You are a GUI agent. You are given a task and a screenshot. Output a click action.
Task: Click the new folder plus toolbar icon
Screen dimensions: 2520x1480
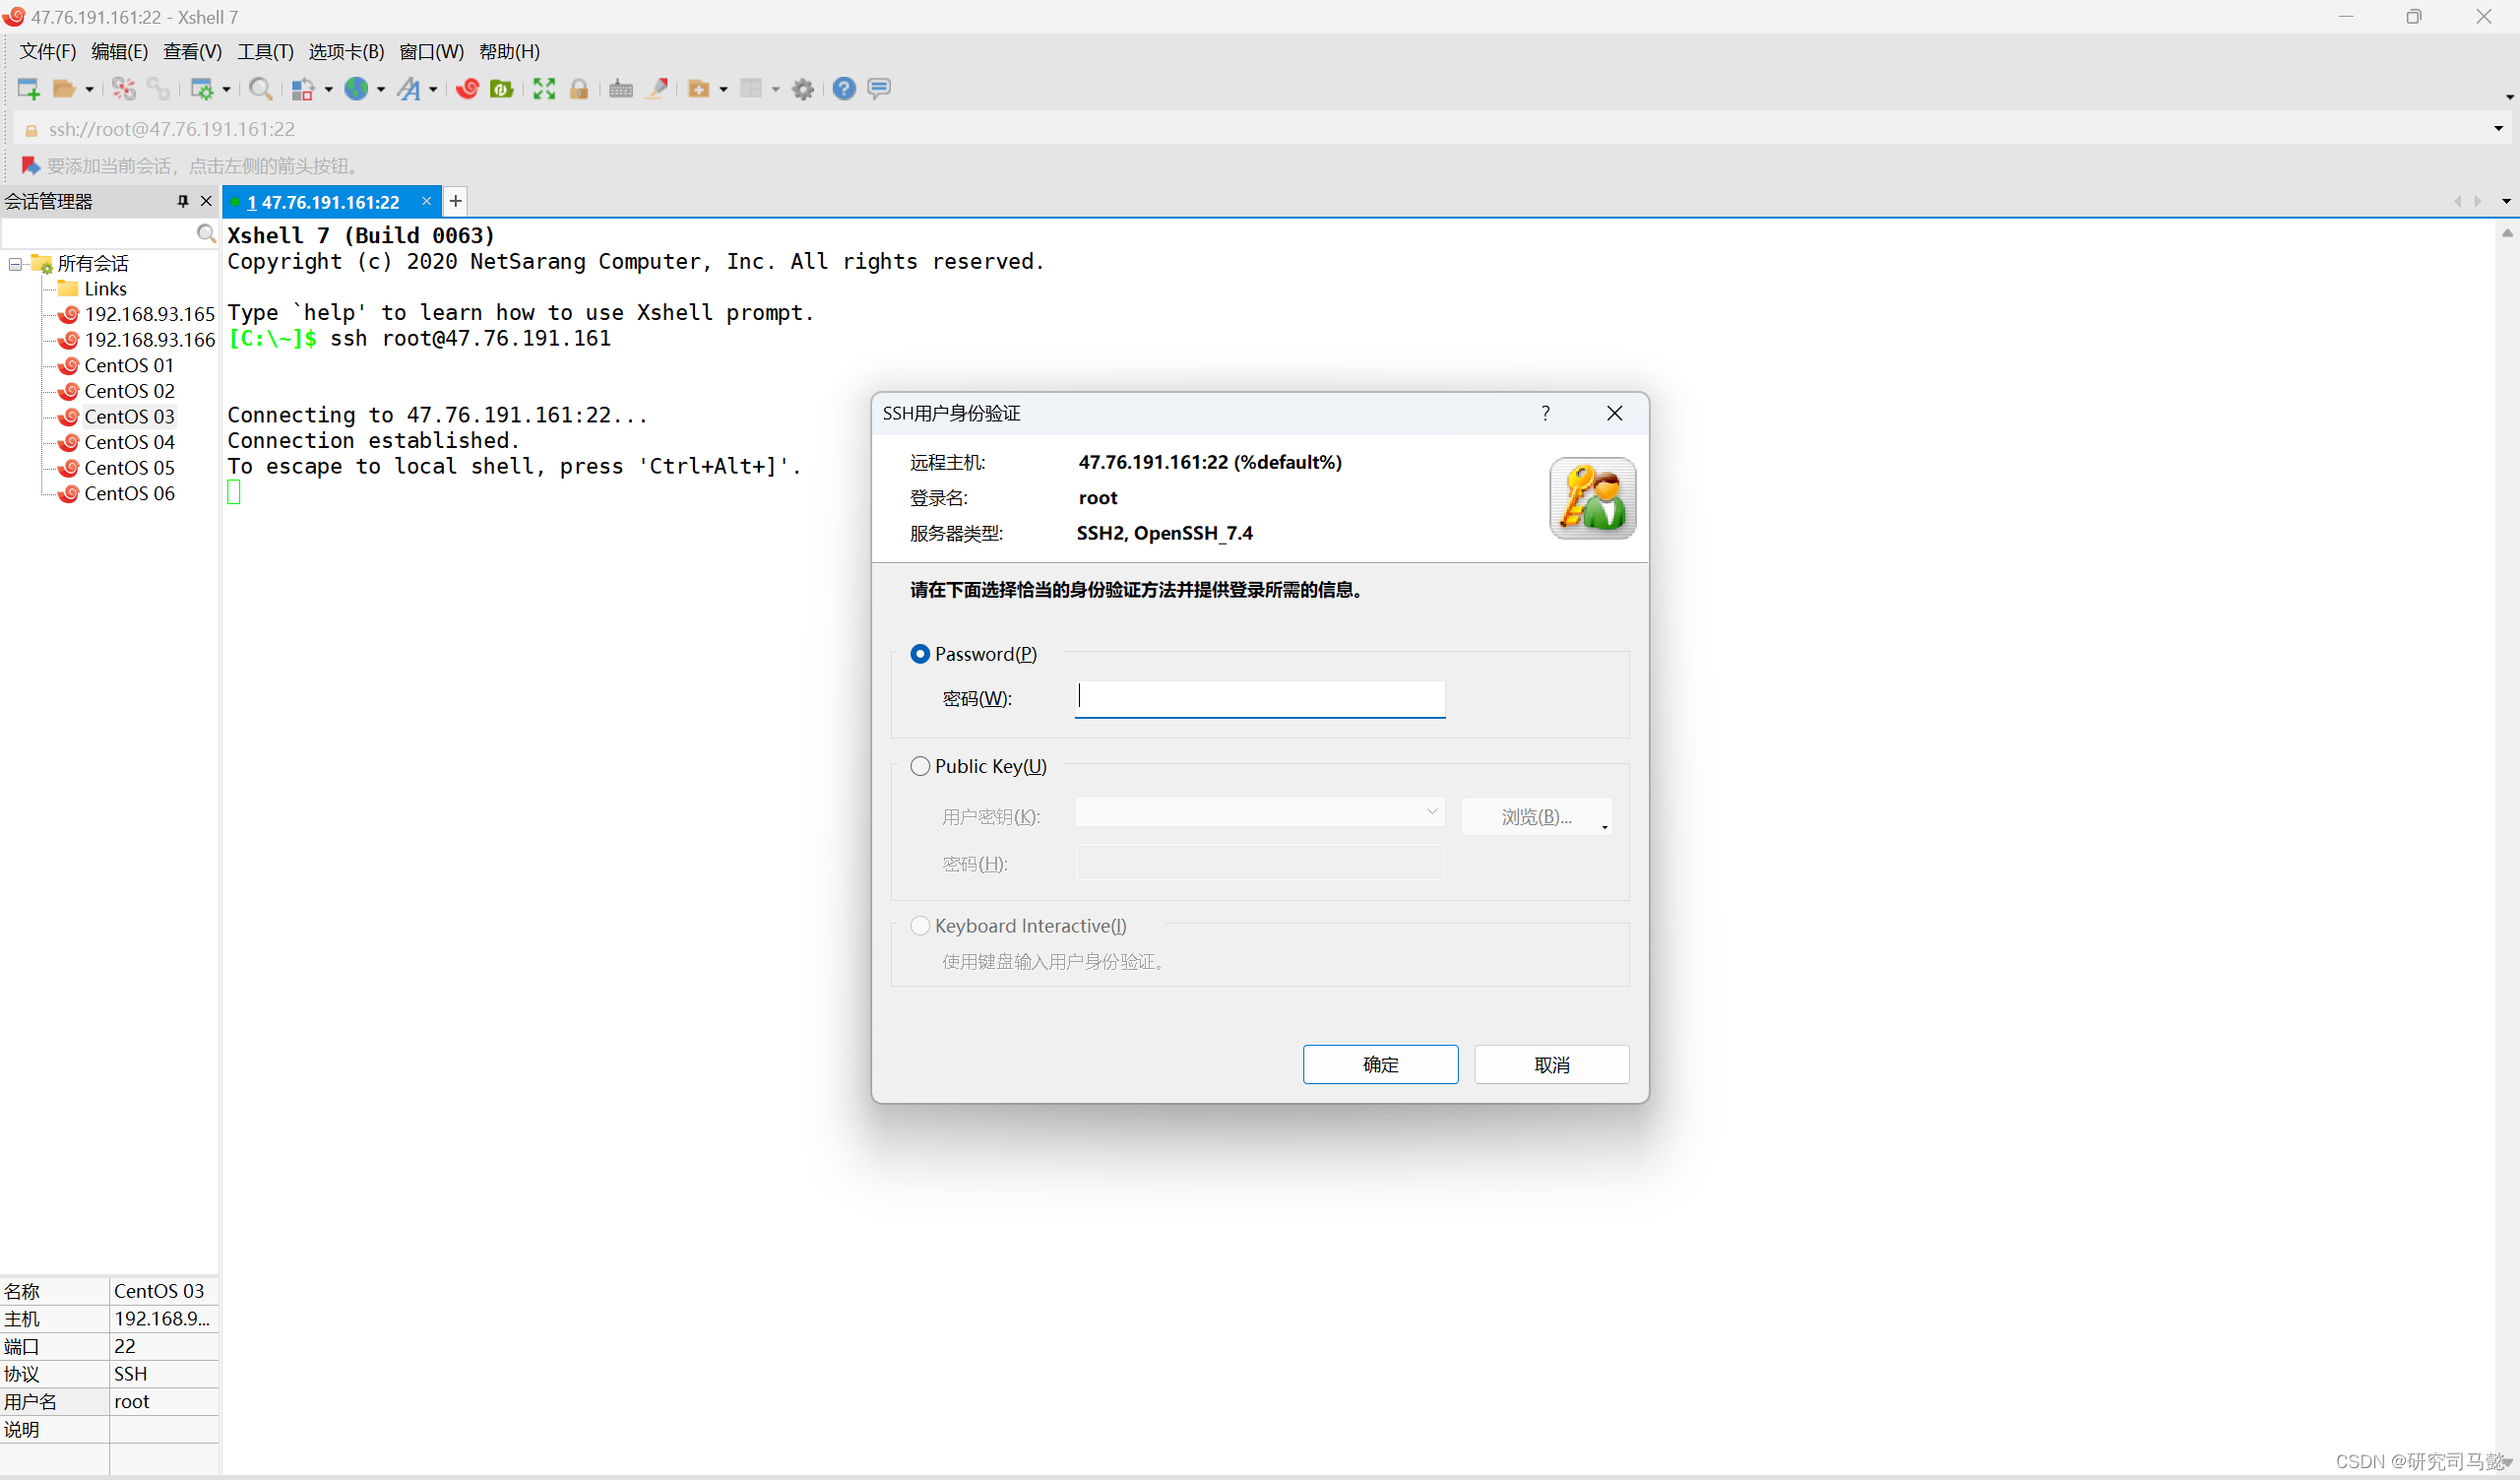(x=699, y=89)
